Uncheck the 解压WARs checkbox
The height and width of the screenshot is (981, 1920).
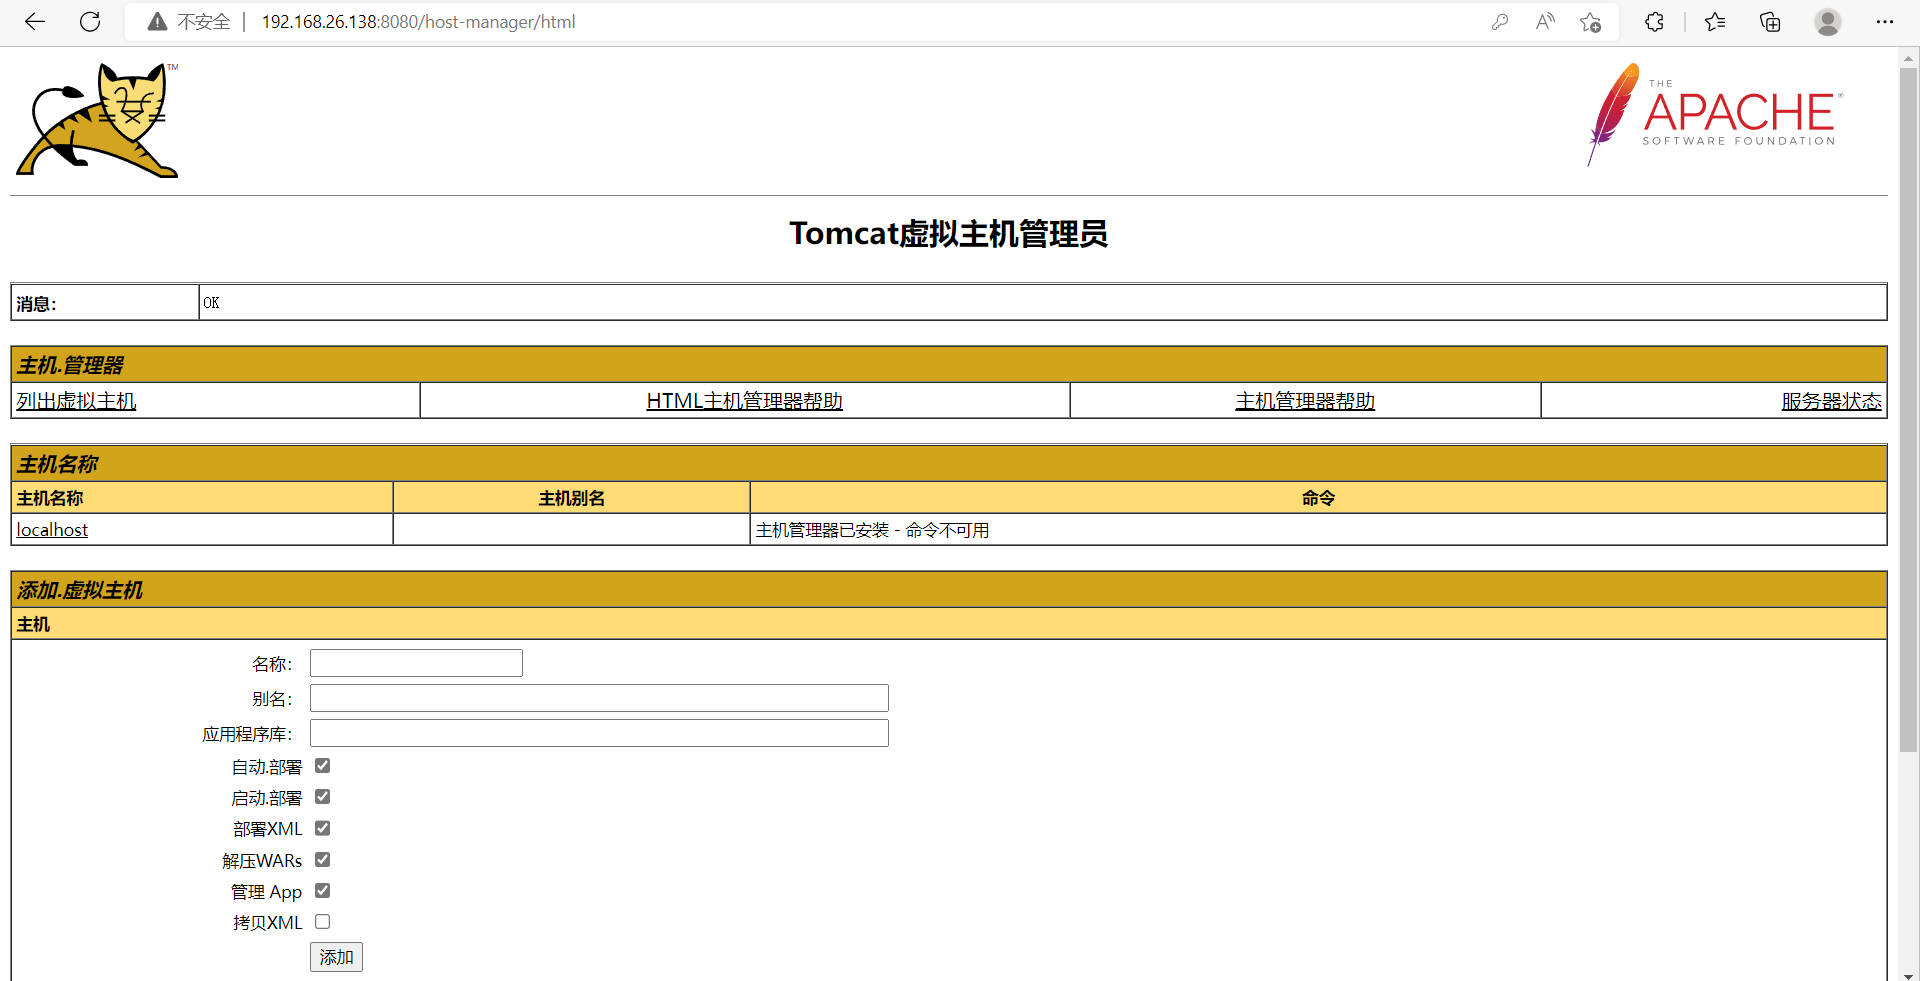tap(322, 860)
